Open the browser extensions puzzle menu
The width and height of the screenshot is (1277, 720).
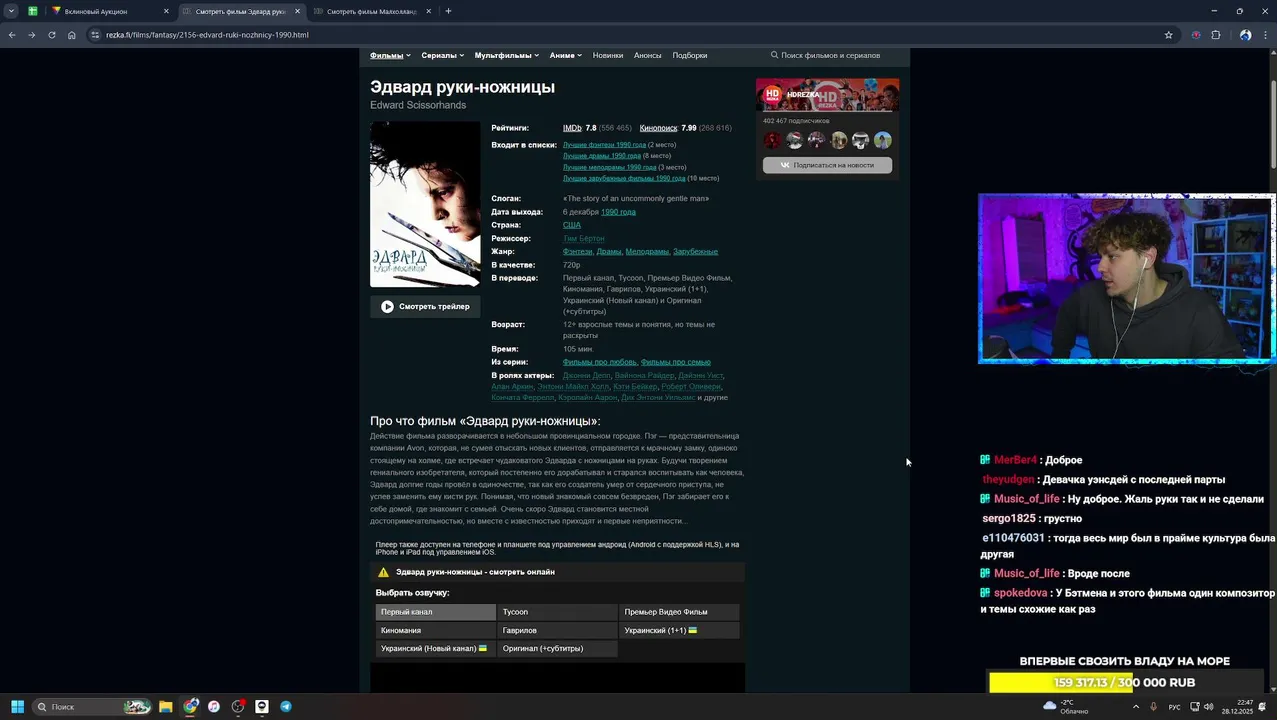coord(1216,35)
